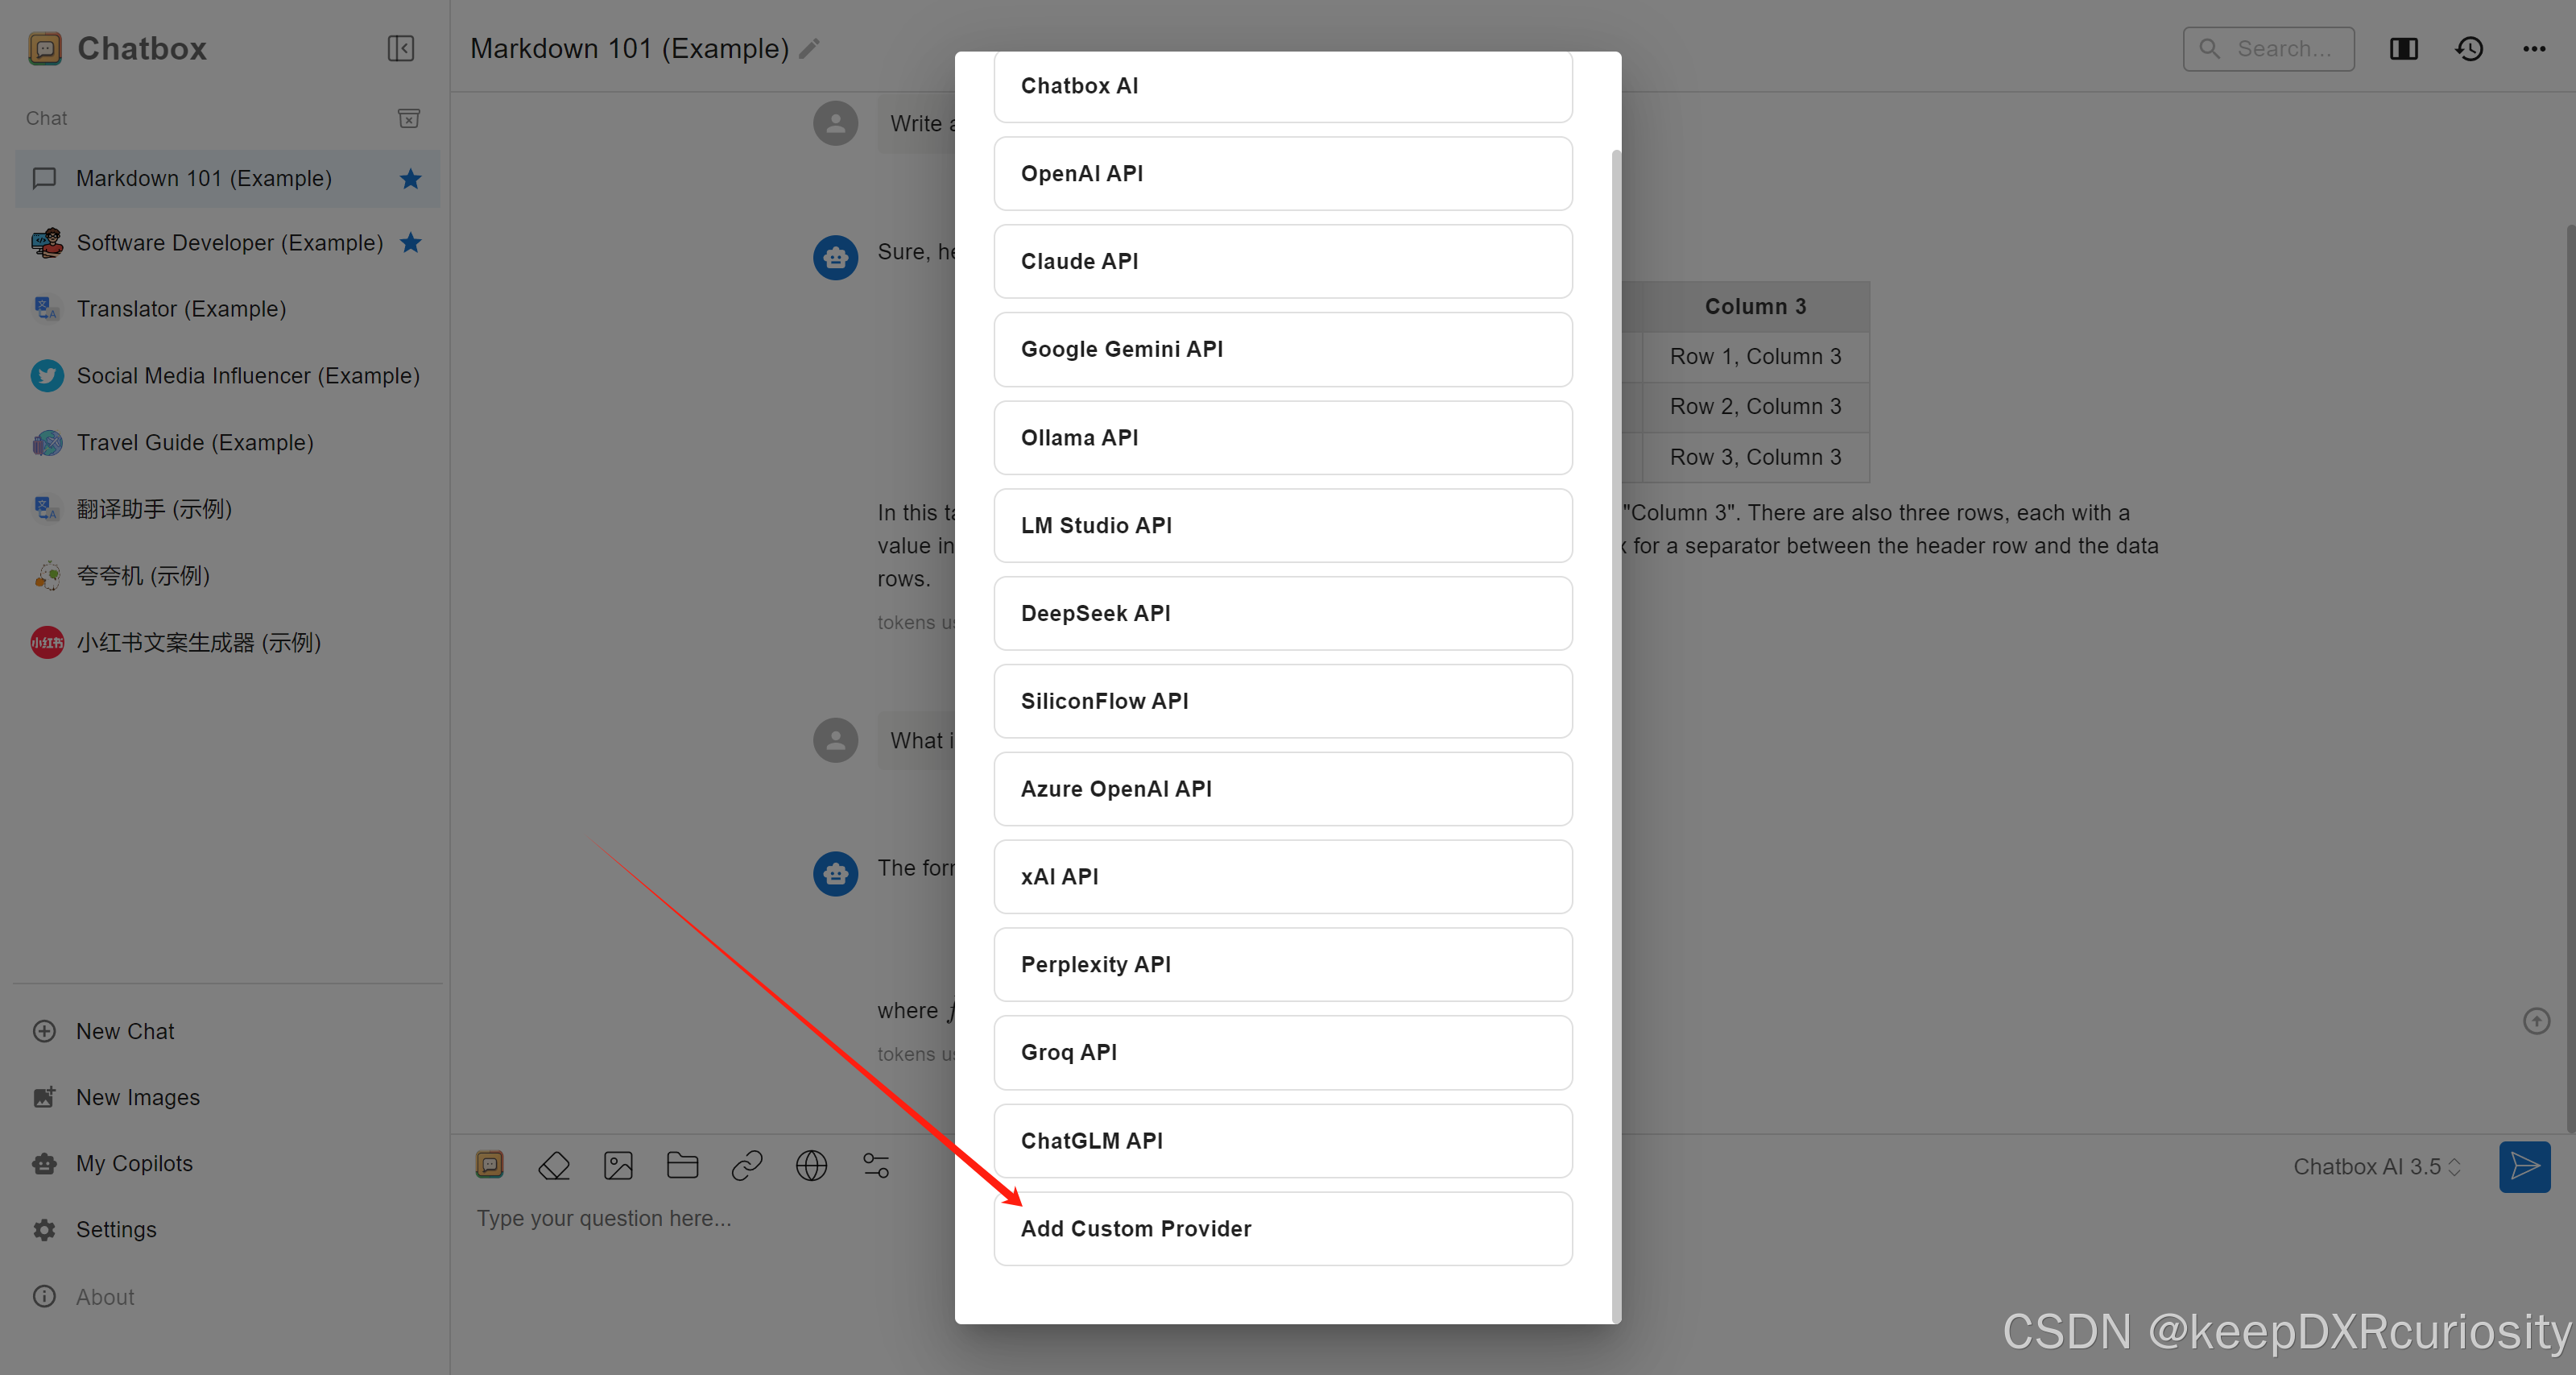The height and width of the screenshot is (1375, 2576).
Task: Unstar the Markdown 101 (Example) chat
Action: click(410, 179)
